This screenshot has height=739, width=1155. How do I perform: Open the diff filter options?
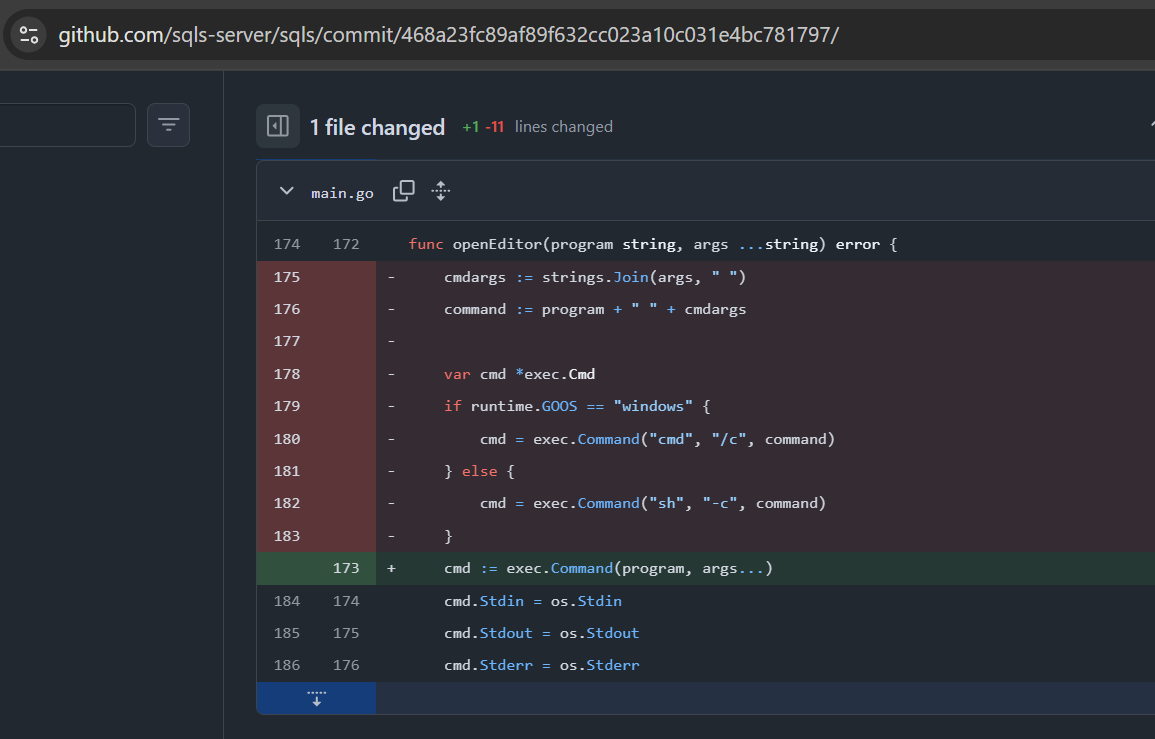168,124
